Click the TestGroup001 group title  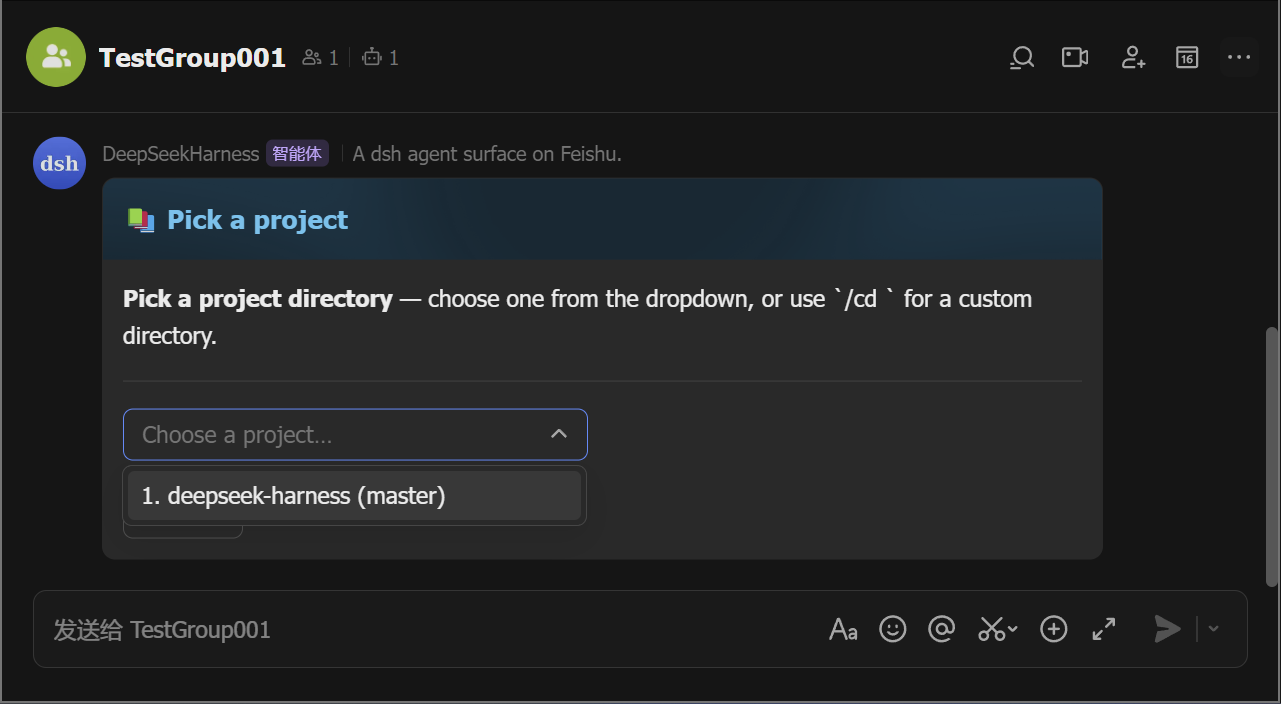(x=192, y=58)
